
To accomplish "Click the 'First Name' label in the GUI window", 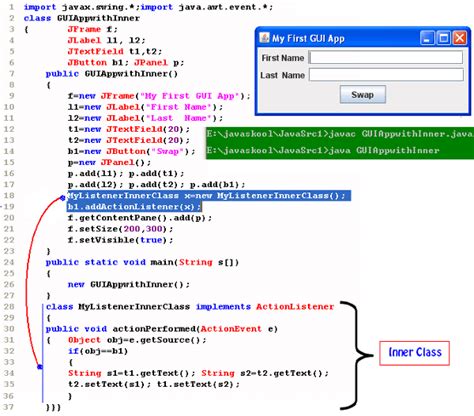I will (x=283, y=58).
